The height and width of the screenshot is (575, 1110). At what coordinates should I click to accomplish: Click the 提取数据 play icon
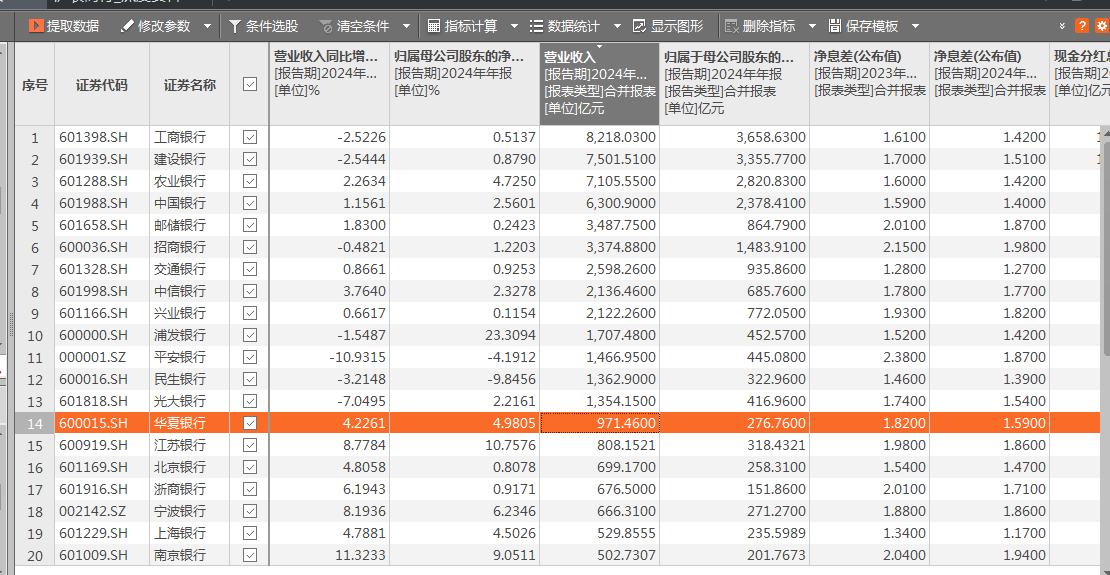click(x=36, y=26)
